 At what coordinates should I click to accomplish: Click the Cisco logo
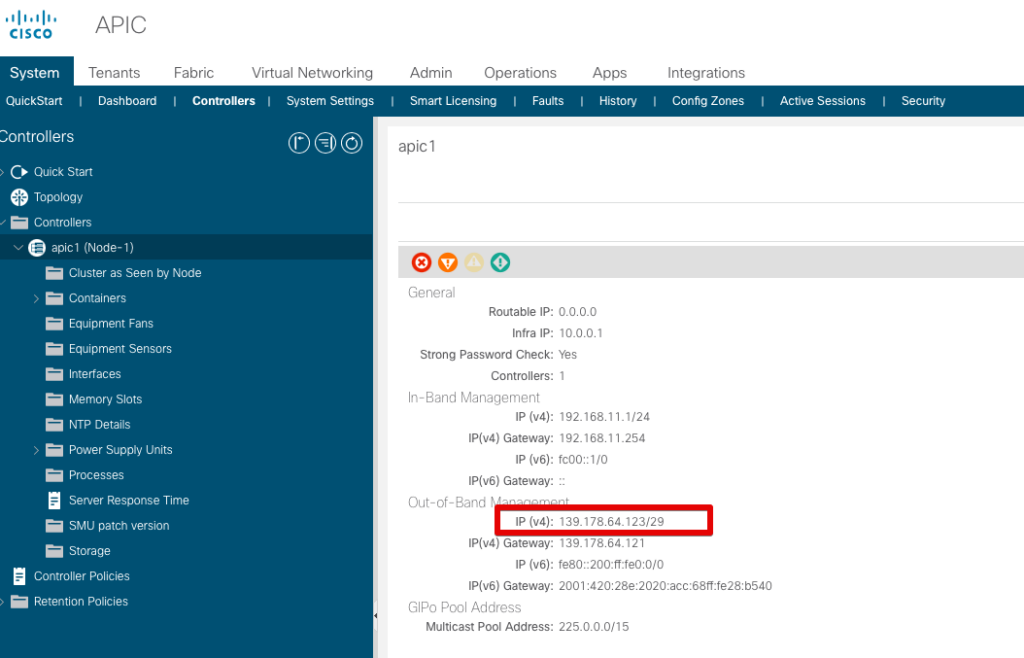[31, 25]
